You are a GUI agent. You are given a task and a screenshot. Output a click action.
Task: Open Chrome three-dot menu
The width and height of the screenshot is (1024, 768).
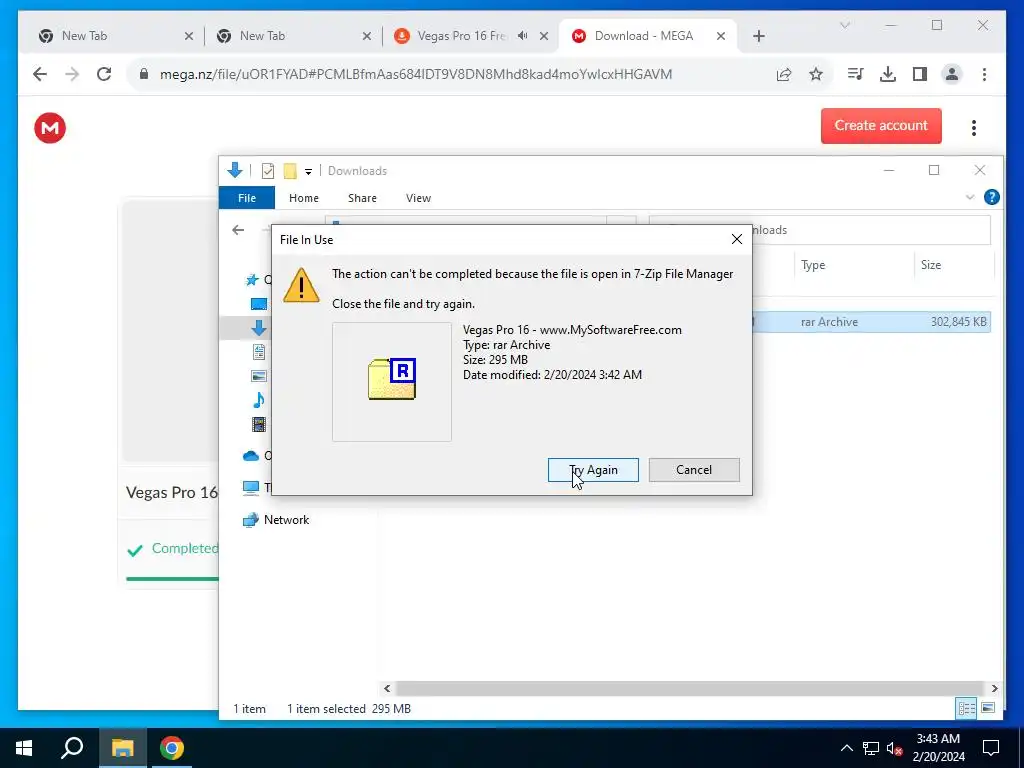[984, 74]
